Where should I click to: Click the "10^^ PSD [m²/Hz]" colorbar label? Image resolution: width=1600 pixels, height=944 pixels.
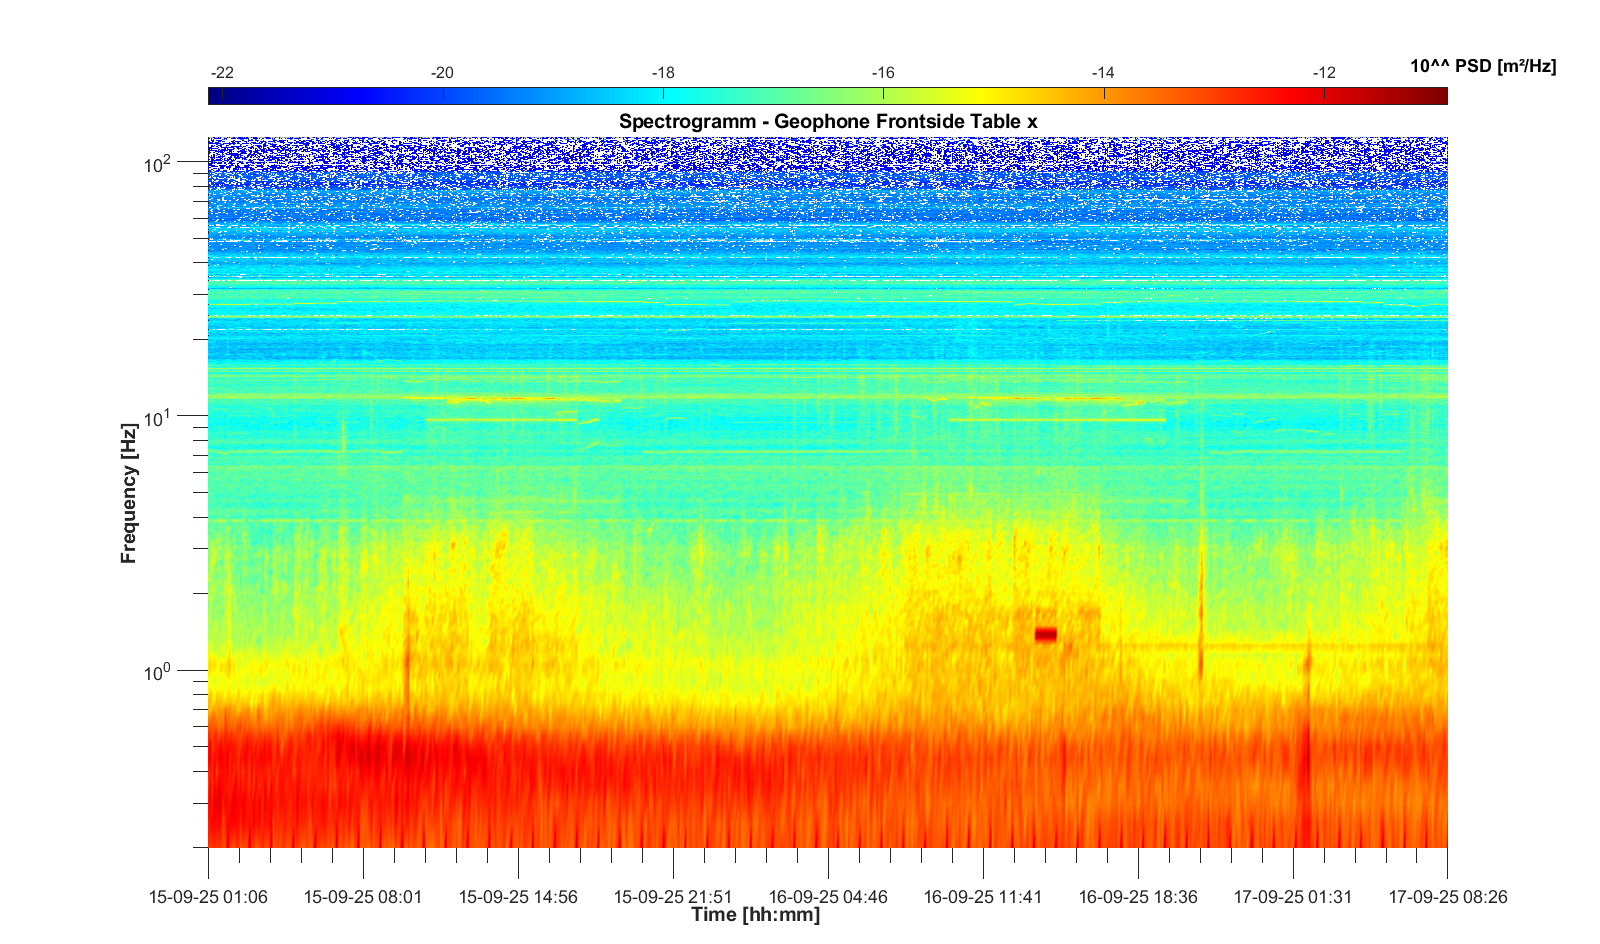1482,66
